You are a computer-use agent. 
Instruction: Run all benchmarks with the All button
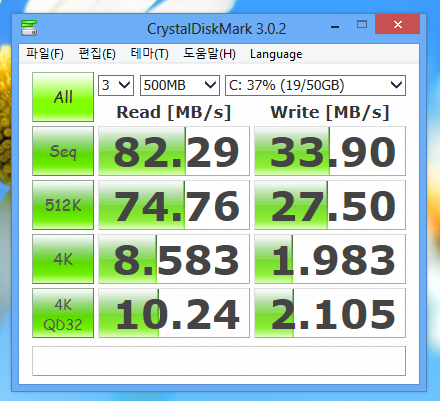tap(63, 97)
